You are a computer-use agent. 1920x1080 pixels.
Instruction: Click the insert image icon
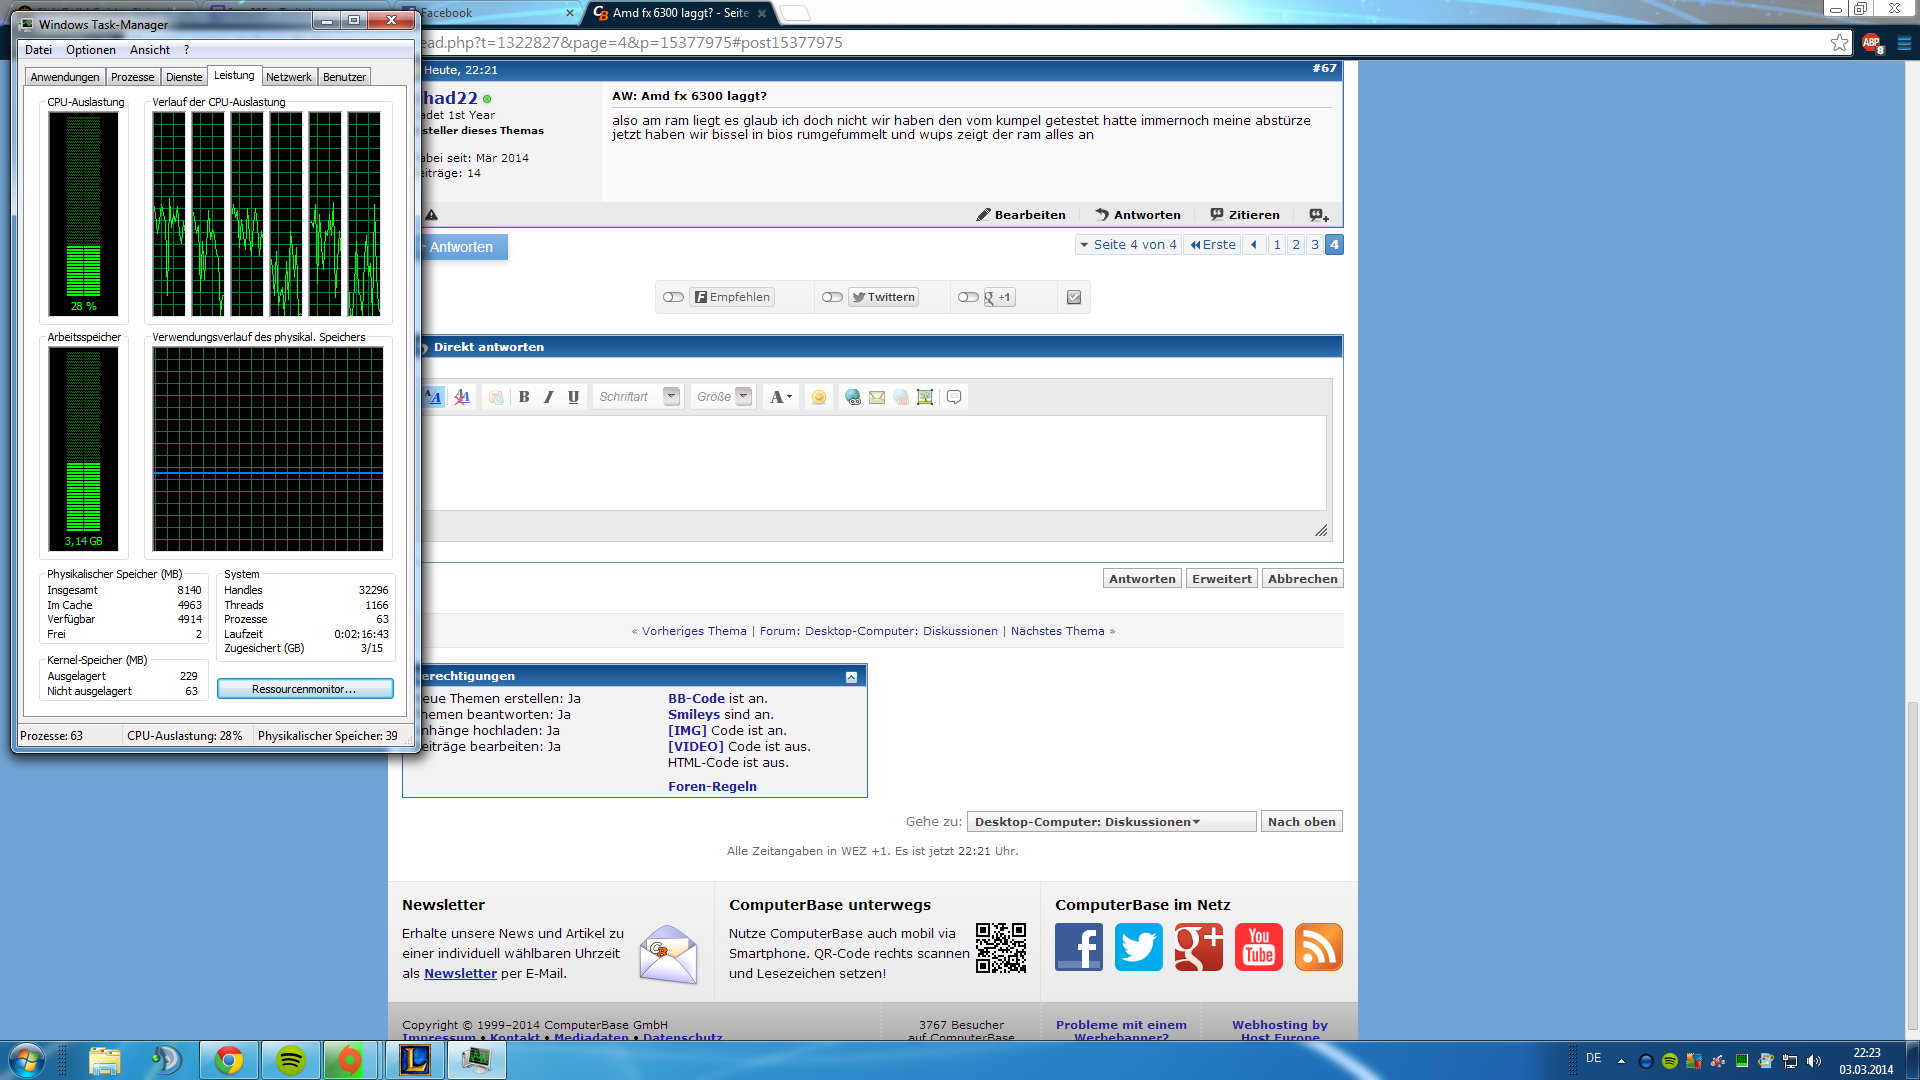(x=925, y=397)
